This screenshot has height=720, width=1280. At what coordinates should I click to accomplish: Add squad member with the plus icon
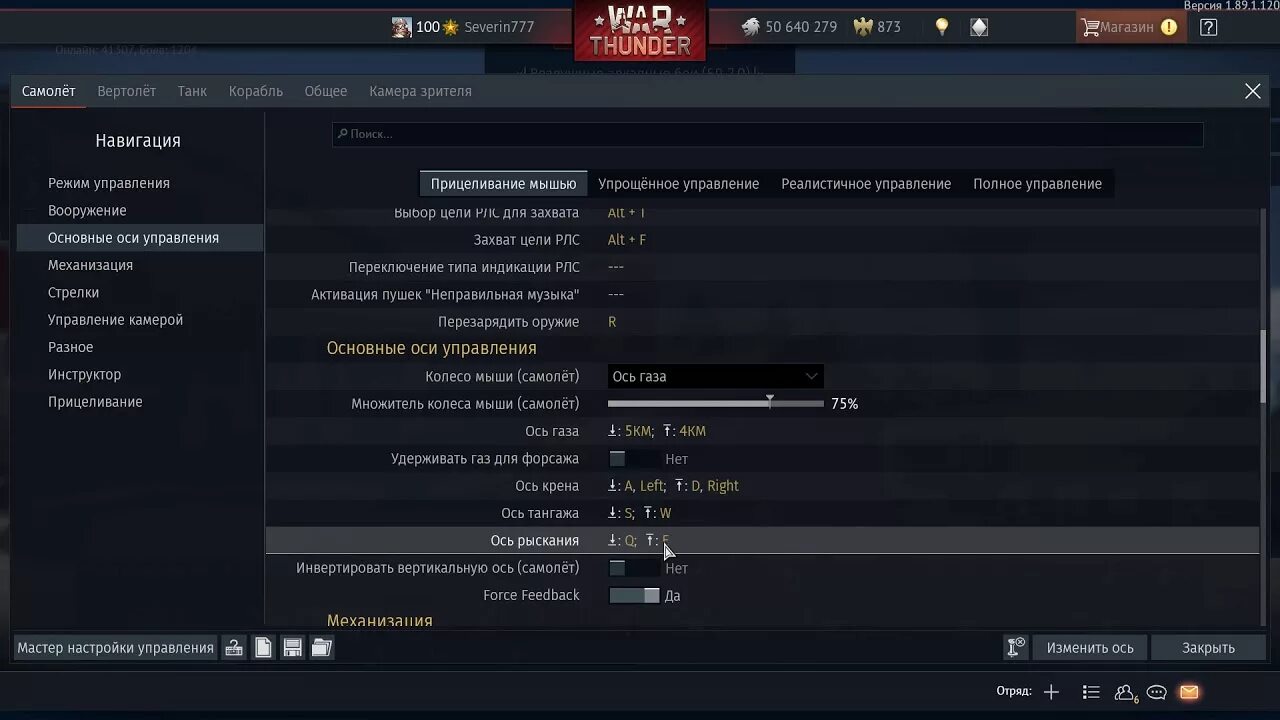(1051, 692)
